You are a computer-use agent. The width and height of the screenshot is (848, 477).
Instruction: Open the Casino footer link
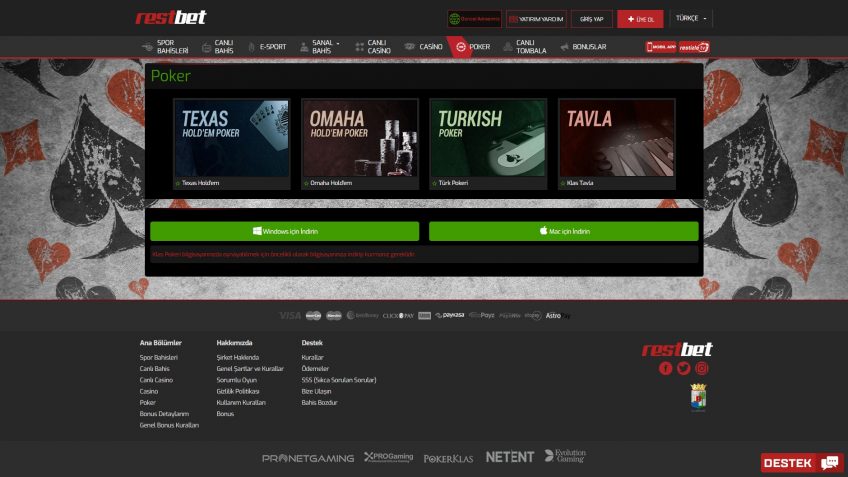tap(149, 392)
